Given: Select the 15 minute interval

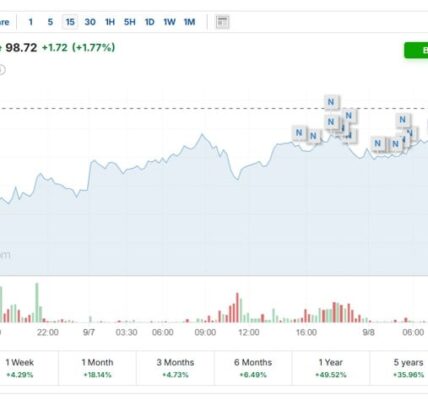Looking at the screenshot, I should coord(70,22).
